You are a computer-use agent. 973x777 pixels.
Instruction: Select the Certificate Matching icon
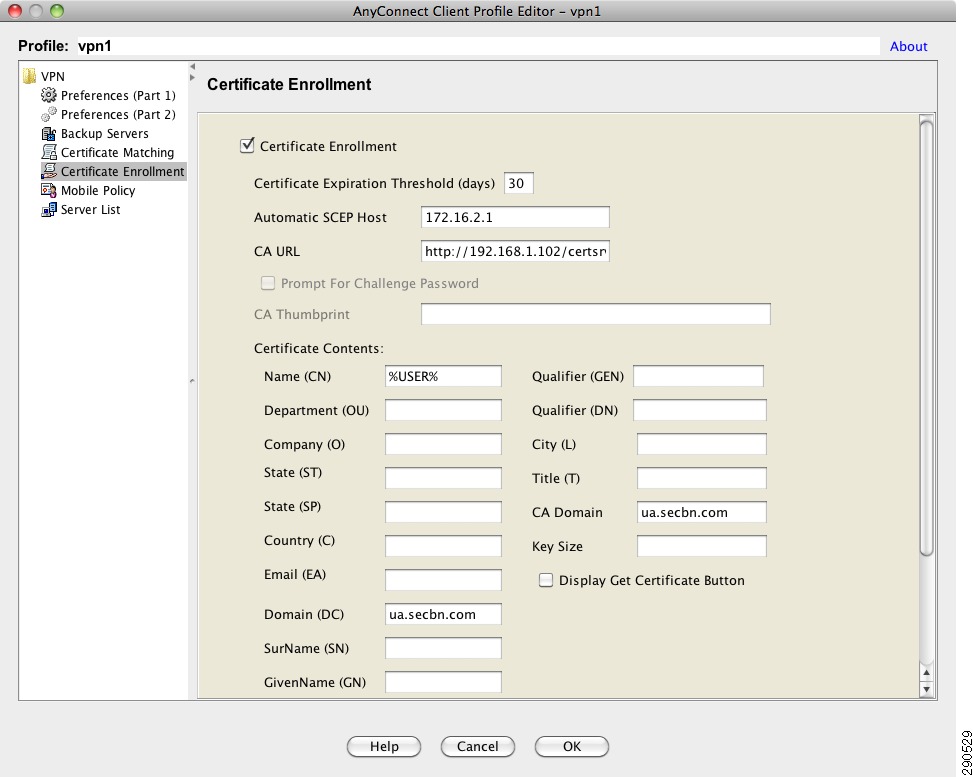48,152
